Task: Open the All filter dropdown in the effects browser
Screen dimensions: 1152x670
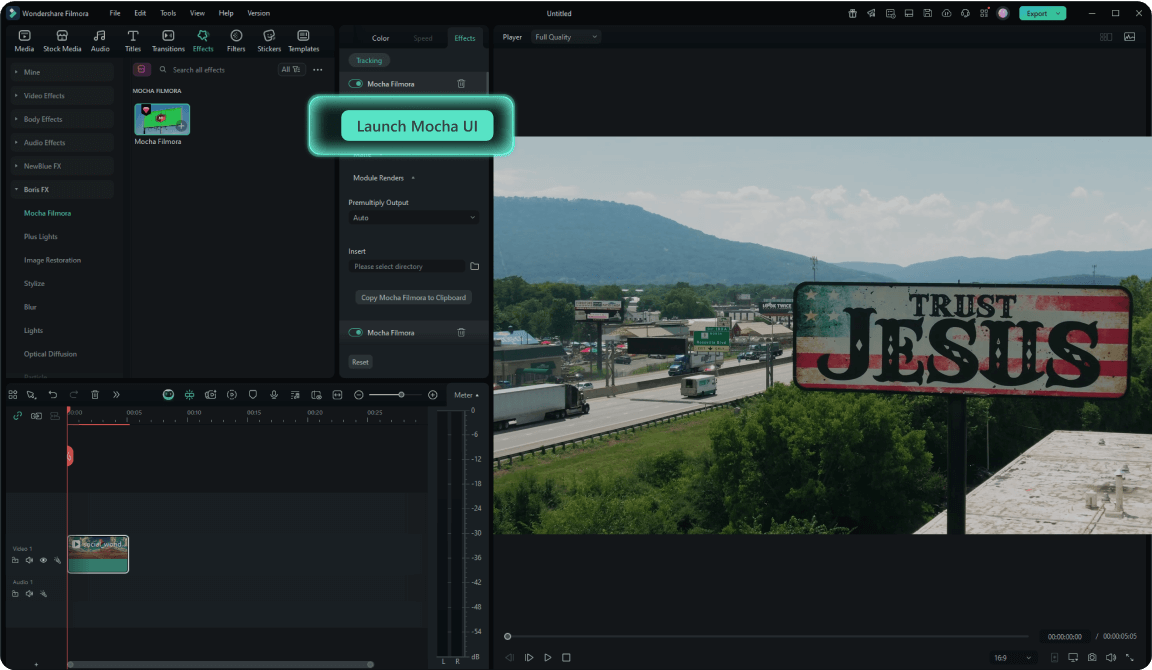Action: (291, 69)
